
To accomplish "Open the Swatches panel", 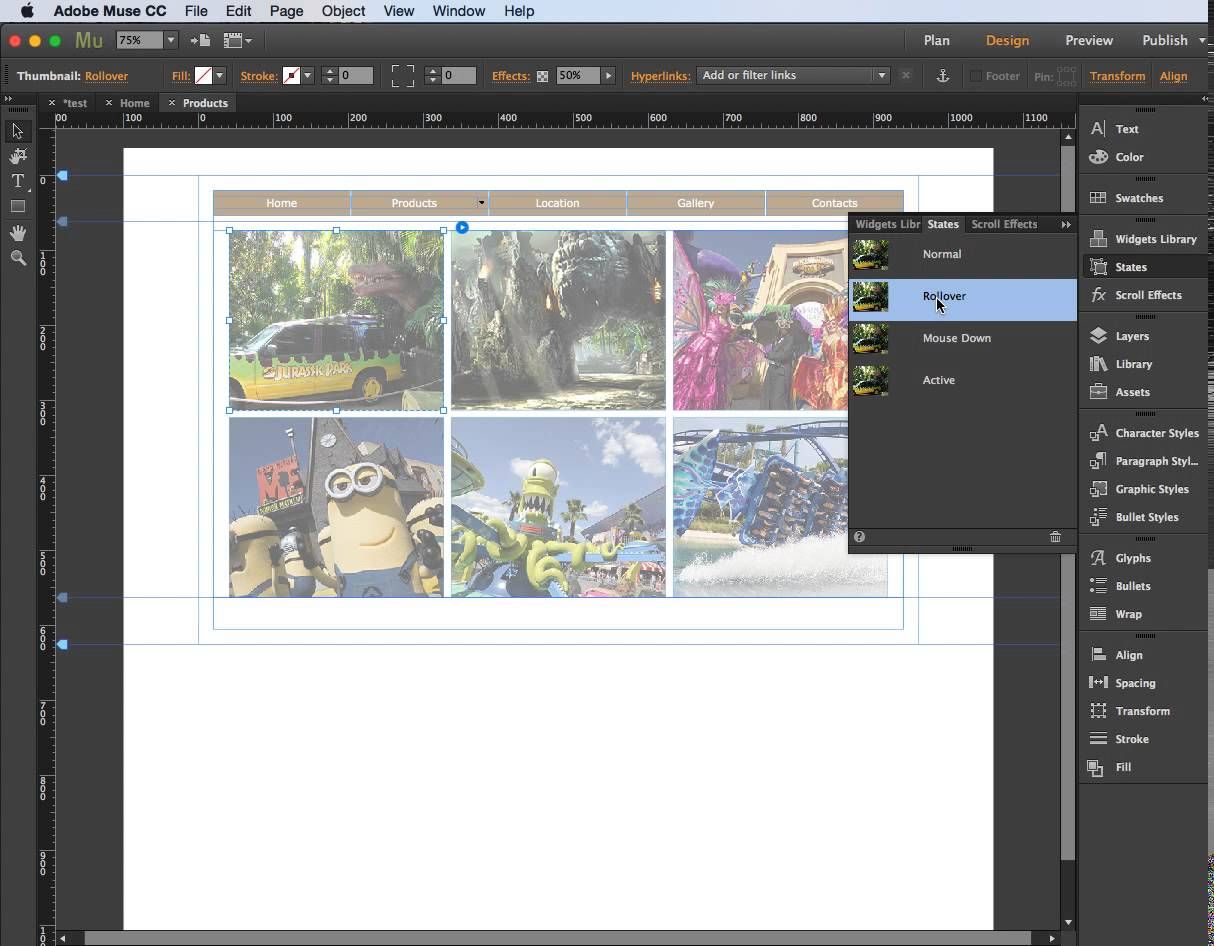I will tap(1138, 198).
